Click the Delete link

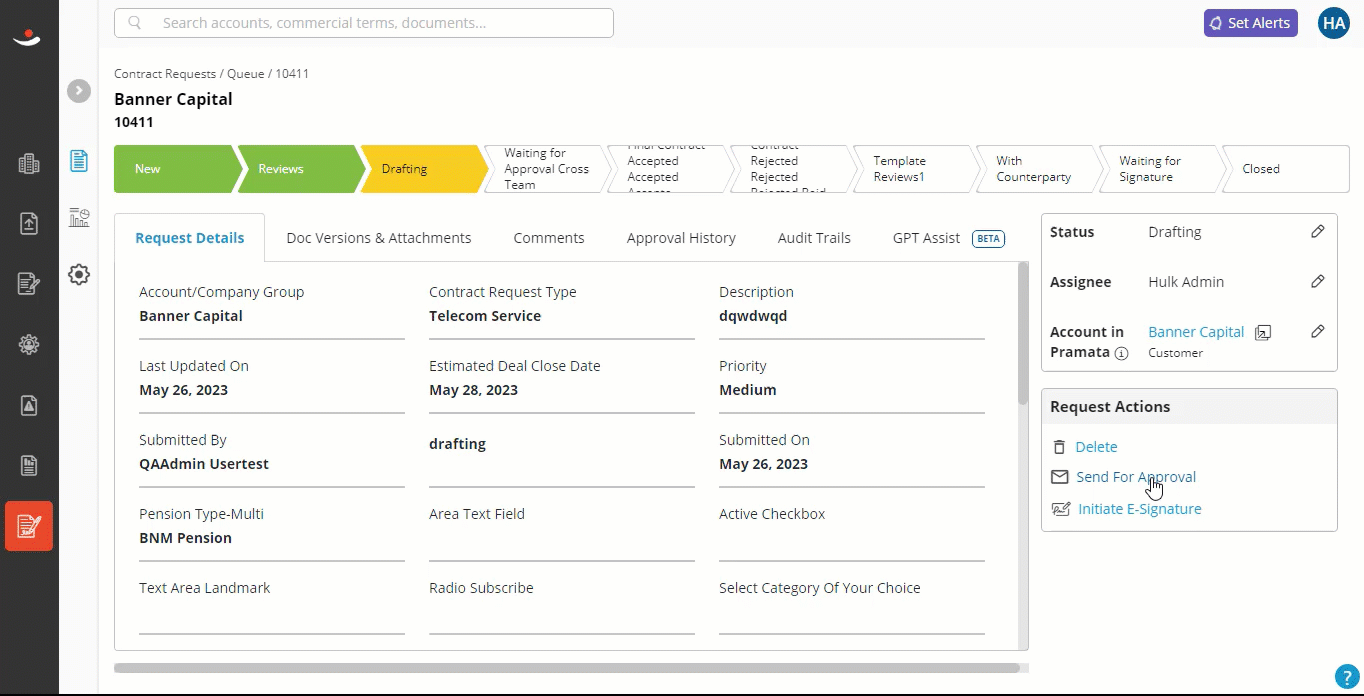(x=1097, y=447)
